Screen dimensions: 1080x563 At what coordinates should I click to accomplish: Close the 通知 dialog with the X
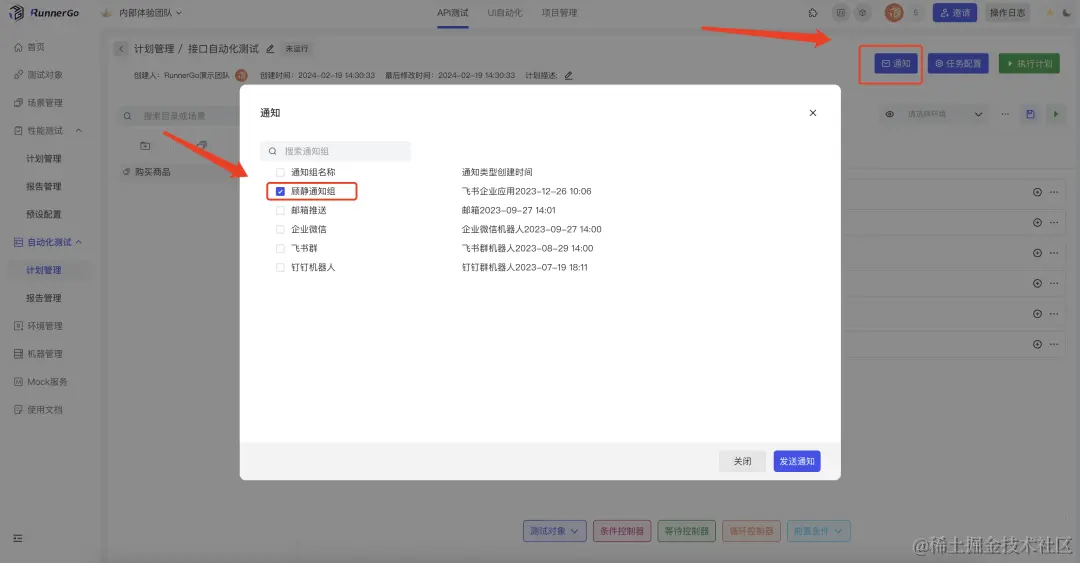(x=813, y=113)
